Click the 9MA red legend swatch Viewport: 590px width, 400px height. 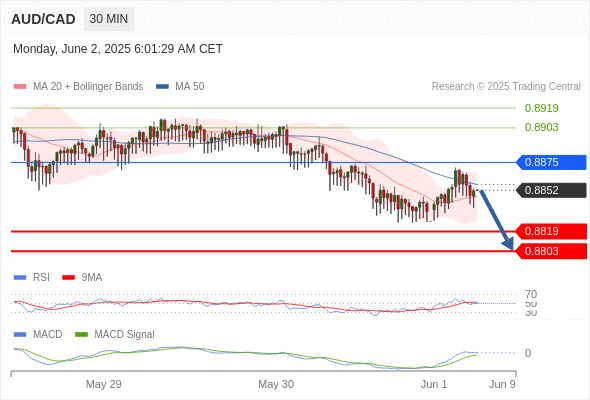tap(68, 277)
